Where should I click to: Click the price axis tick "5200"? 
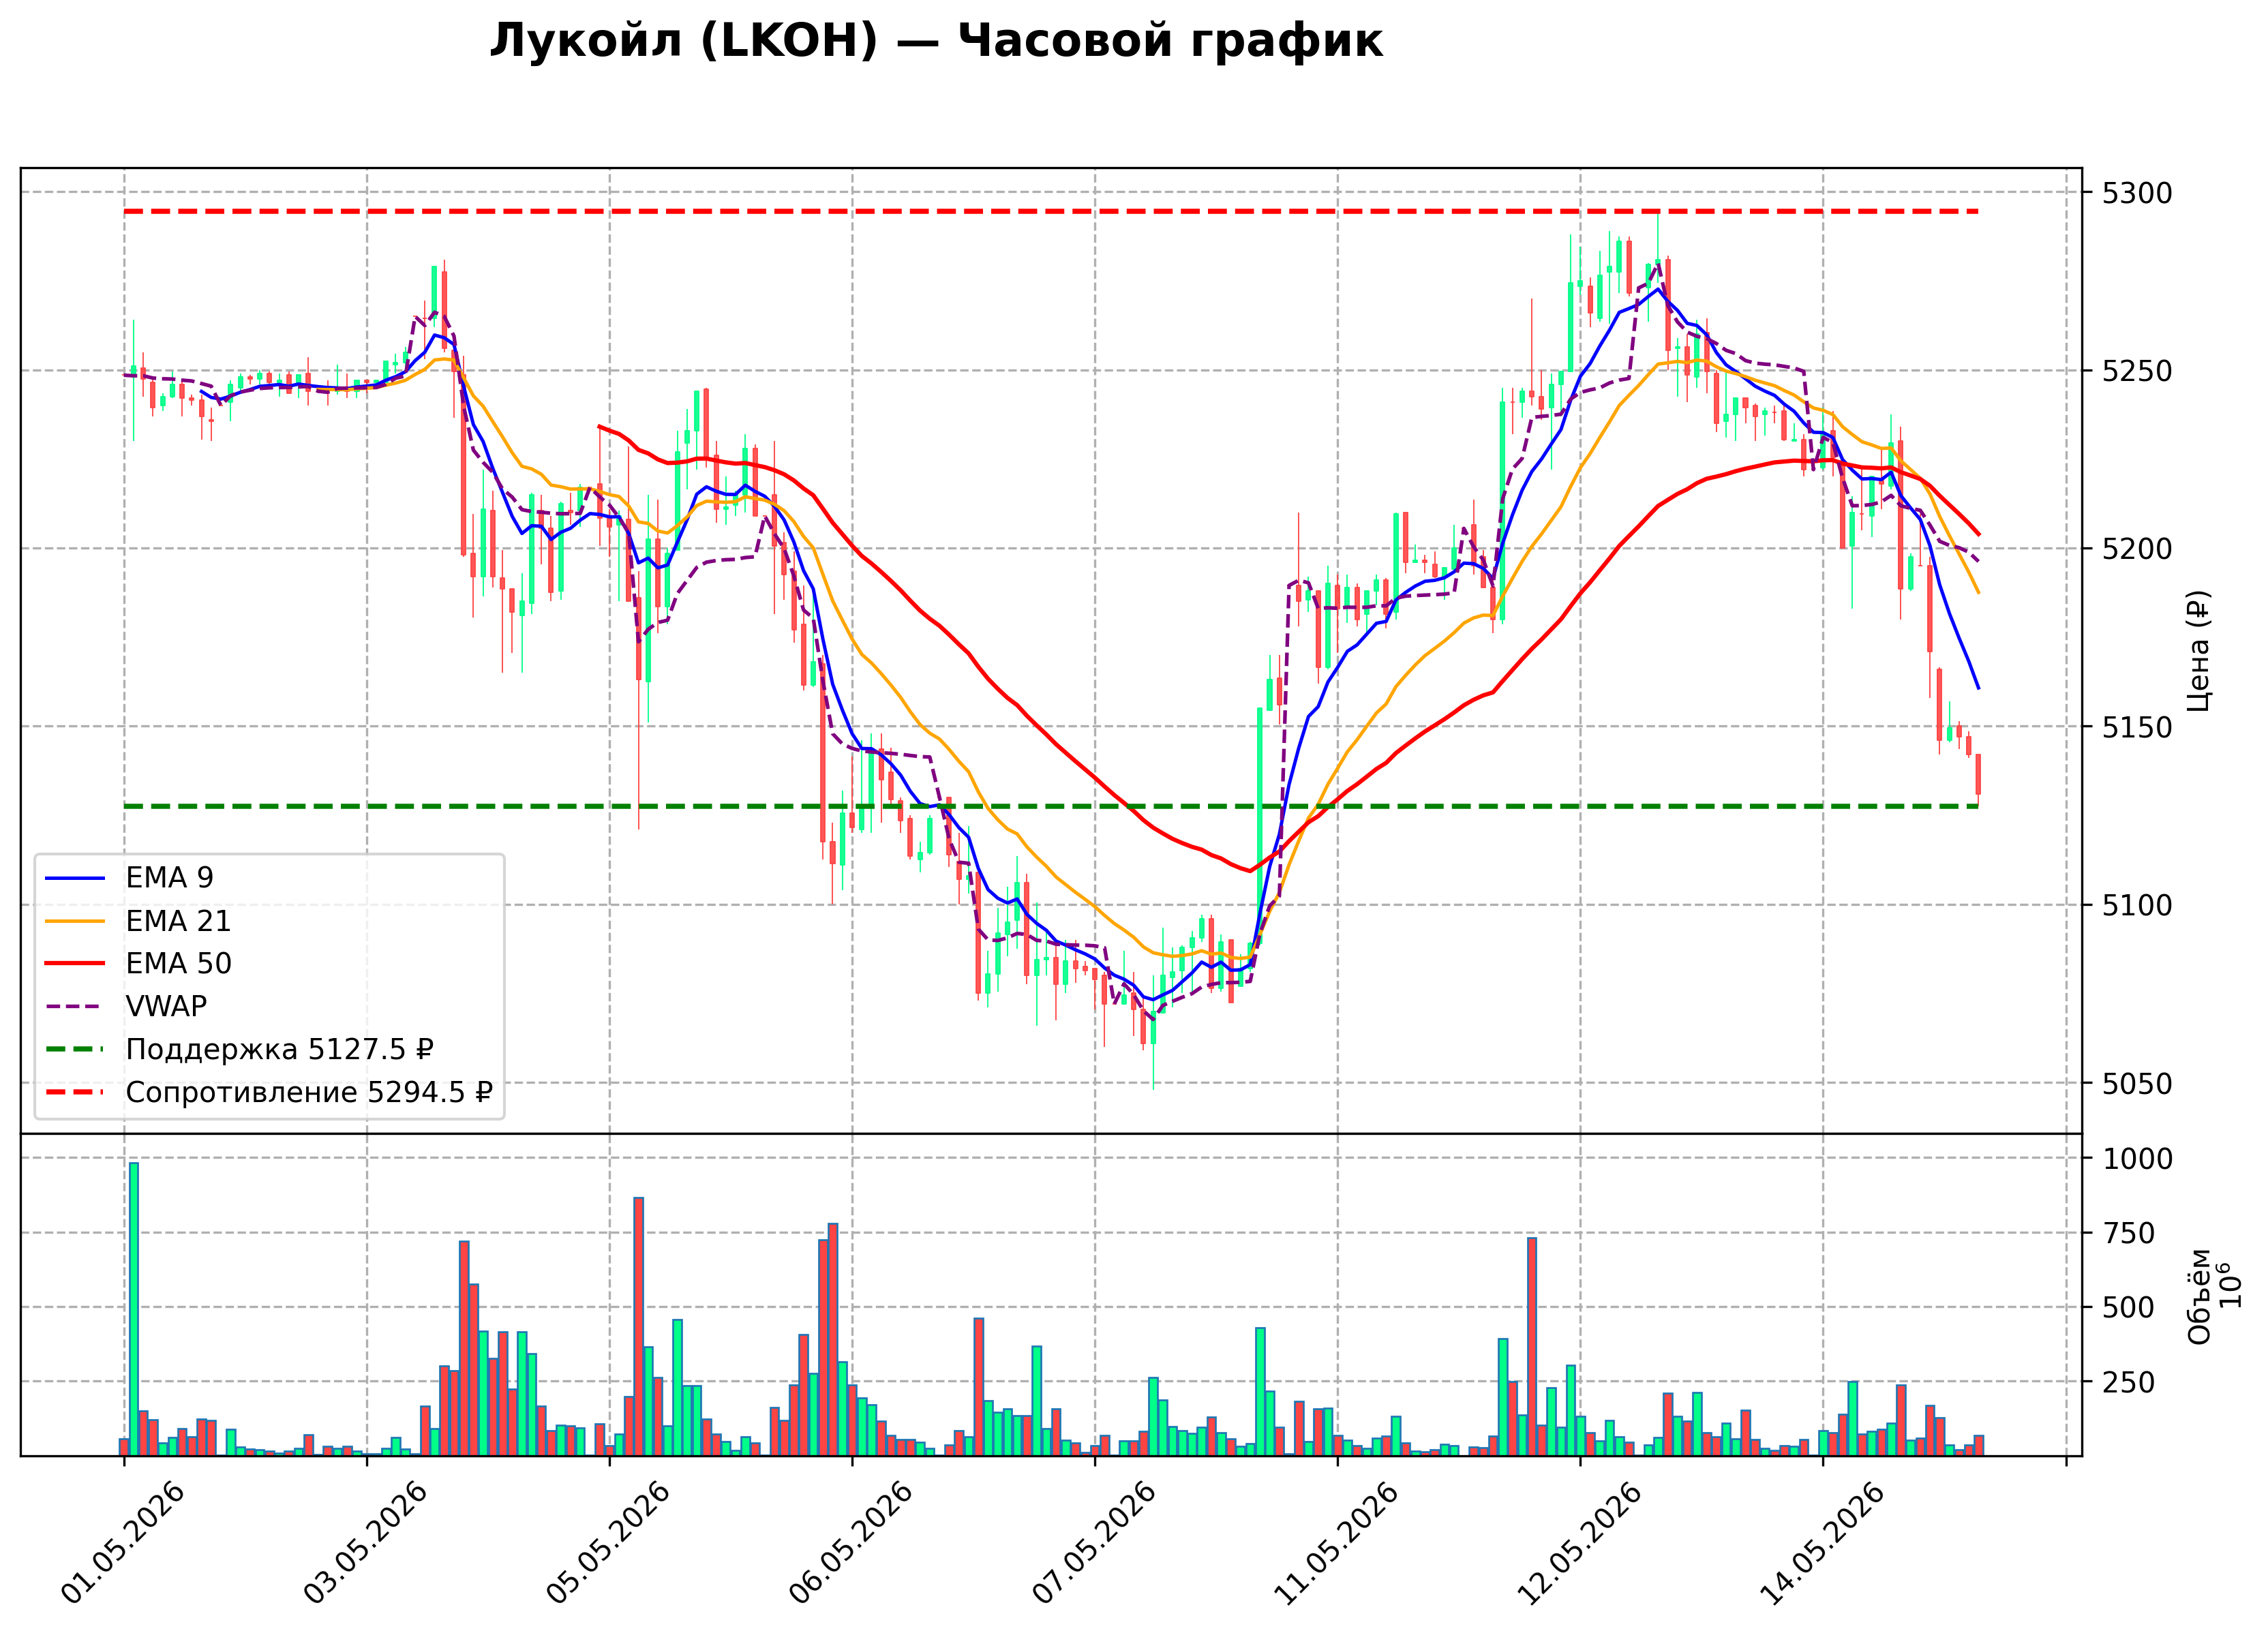coord(2138,549)
